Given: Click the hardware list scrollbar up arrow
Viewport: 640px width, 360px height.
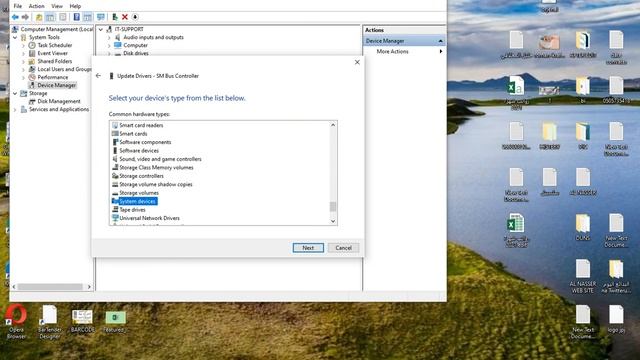Looking at the screenshot, I should click(333, 125).
